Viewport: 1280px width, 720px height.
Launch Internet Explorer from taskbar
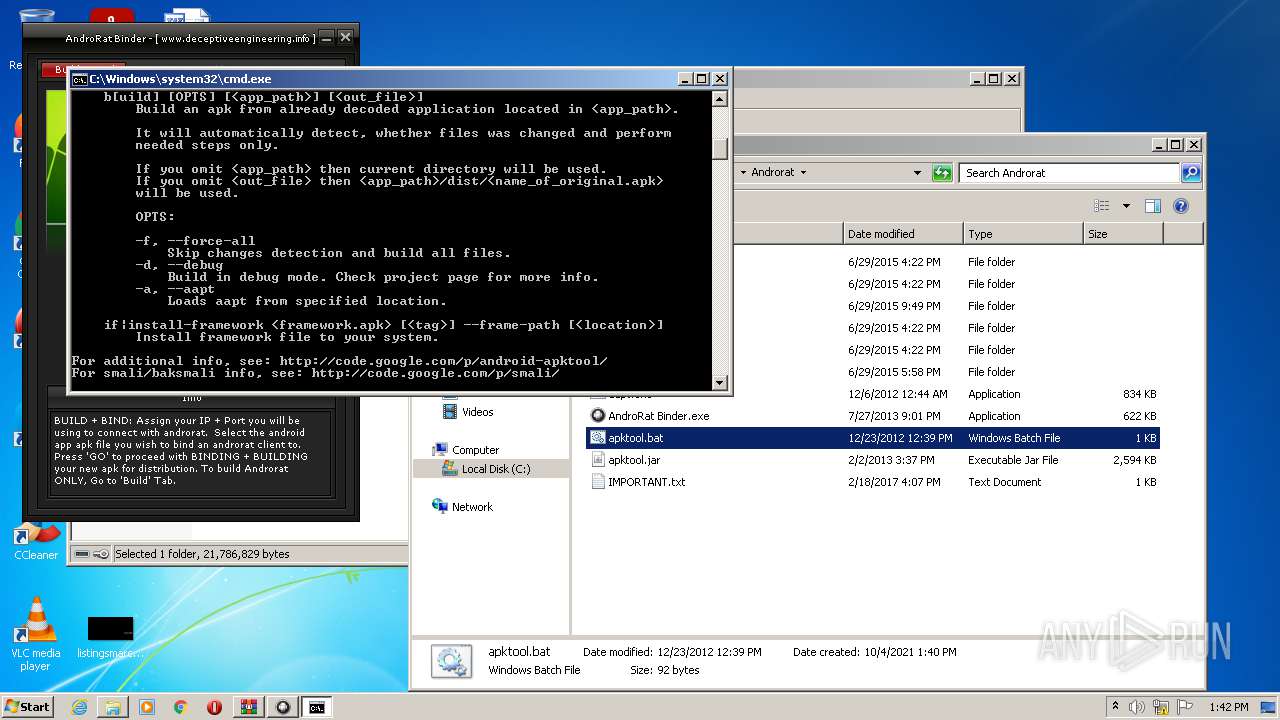coord(79,707)
